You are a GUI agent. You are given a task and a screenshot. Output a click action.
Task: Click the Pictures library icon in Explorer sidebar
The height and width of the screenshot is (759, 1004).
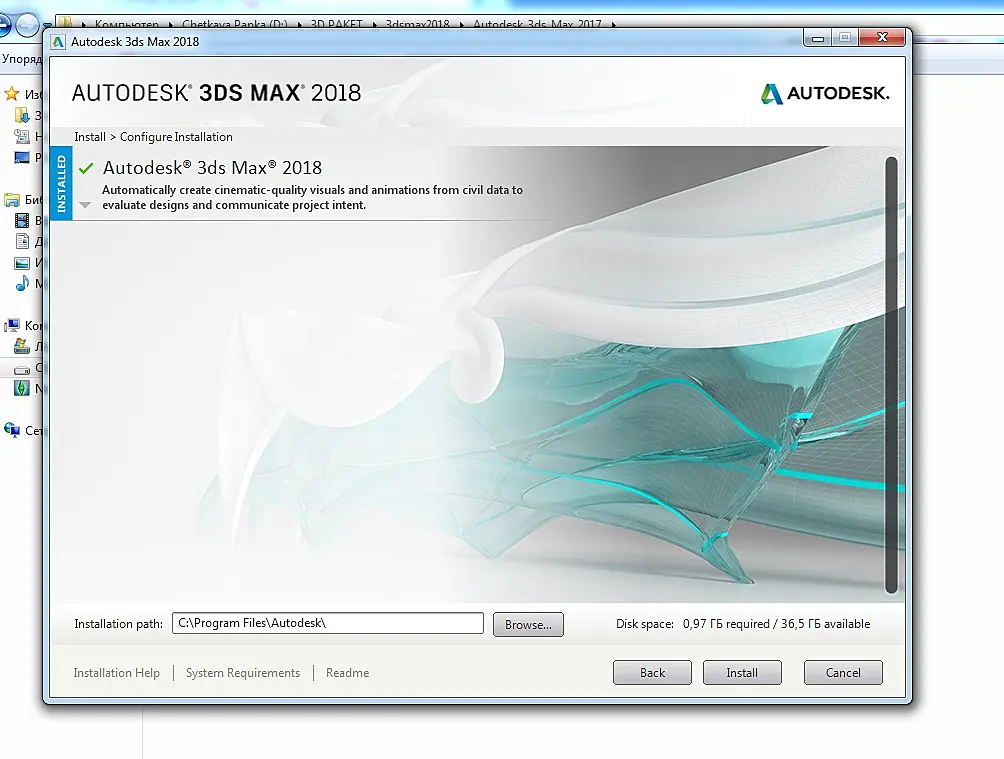(22, 263)
